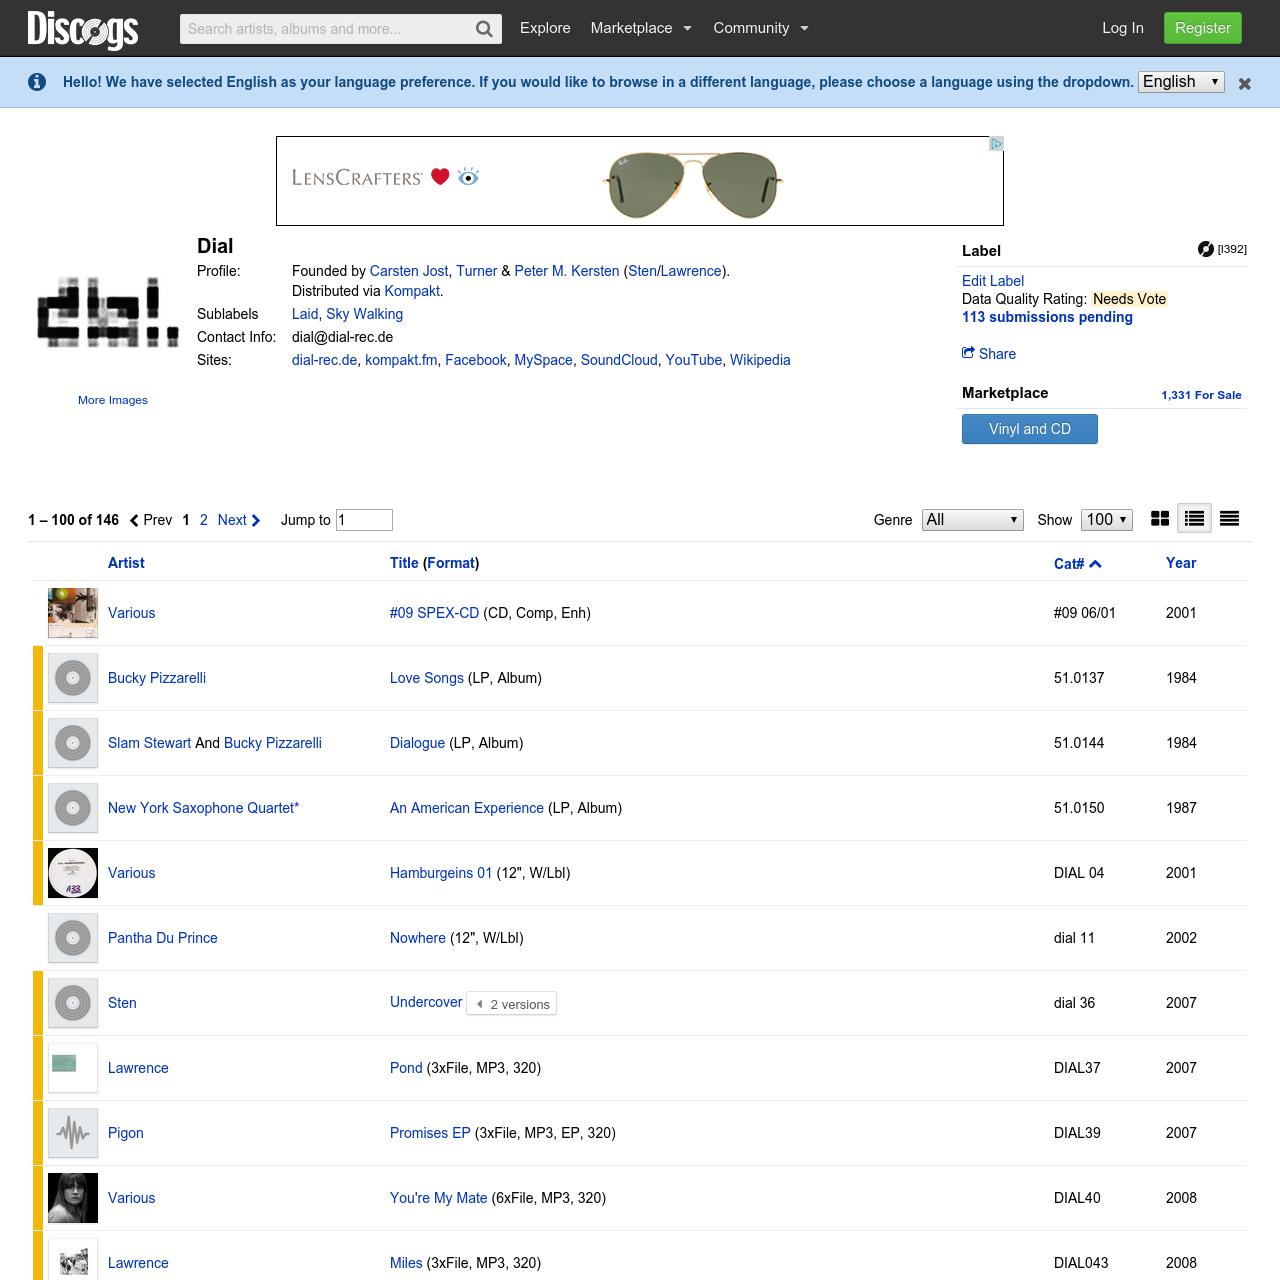Open the YouTube site link
Screen dimensions: 1280x1280
click(694, 360)
